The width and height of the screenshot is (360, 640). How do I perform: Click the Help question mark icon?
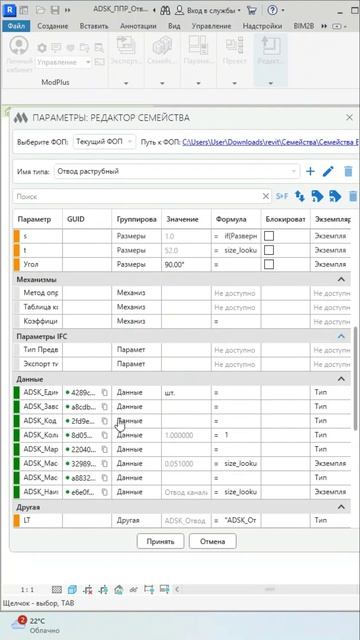coord(272,10)
